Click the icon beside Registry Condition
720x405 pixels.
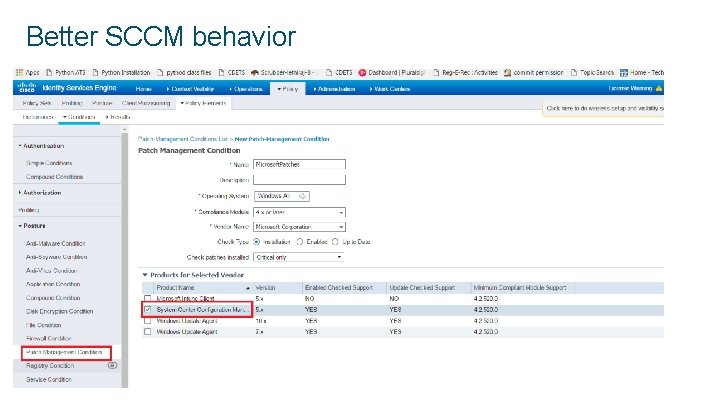[x=112, y=366]
